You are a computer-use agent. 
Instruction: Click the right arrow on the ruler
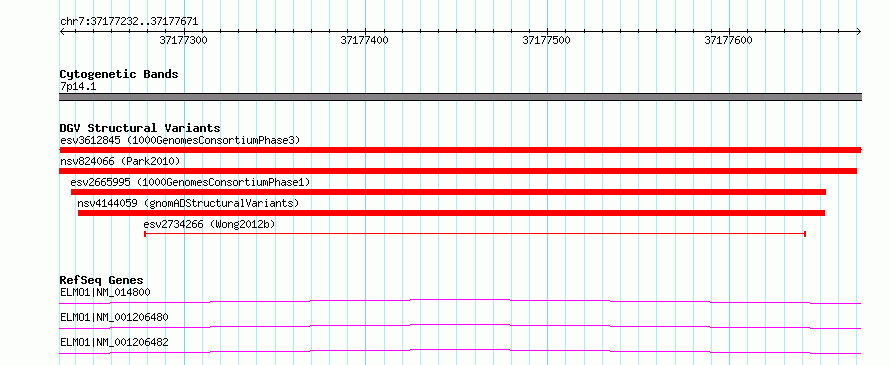tap(858, 32)
